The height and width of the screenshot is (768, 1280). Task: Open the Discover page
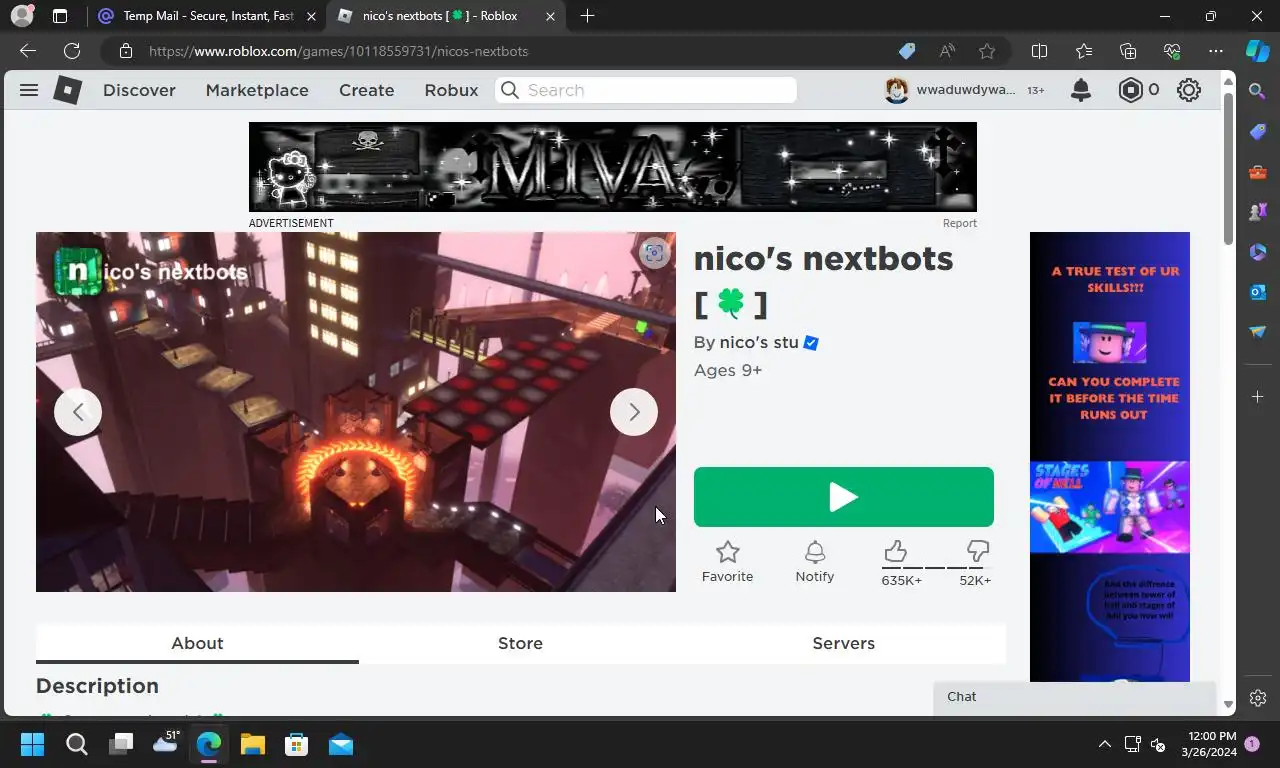point(139,90)
